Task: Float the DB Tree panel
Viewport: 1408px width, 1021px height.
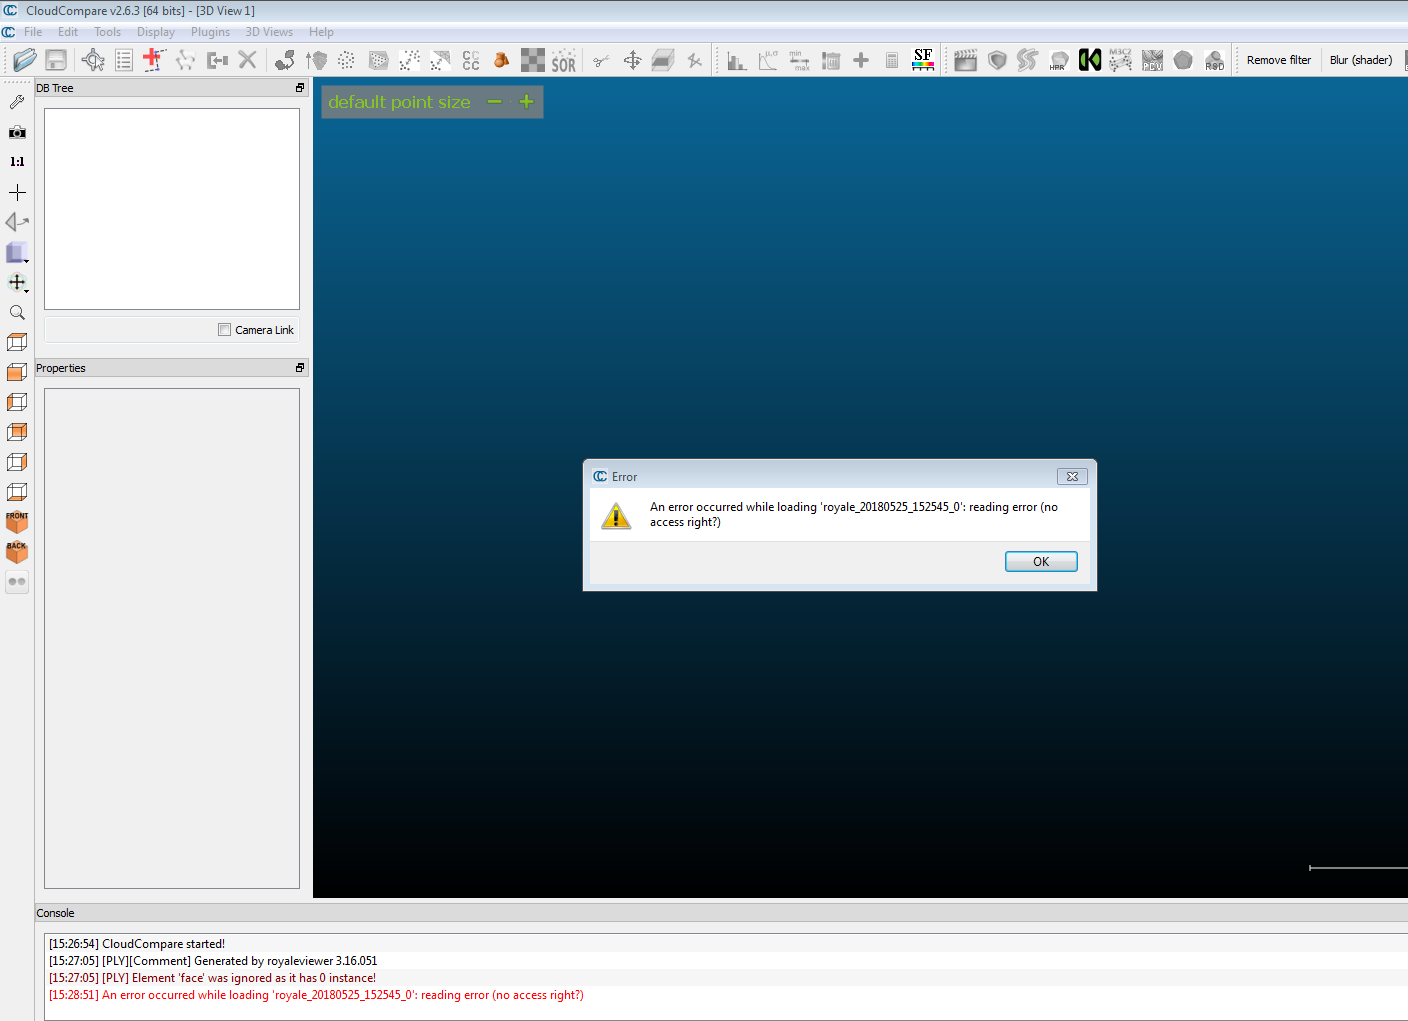Action: pos(299,88)
